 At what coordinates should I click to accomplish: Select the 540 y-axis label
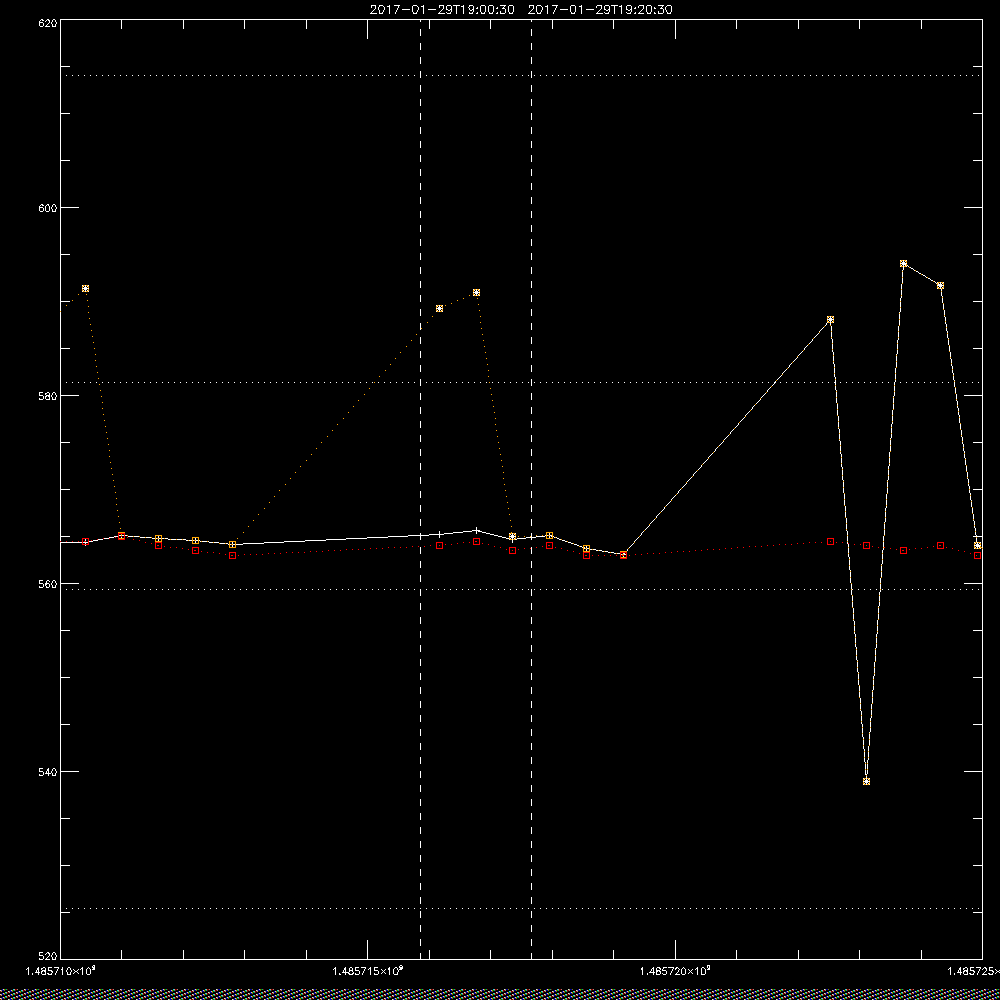pos(48,772)
